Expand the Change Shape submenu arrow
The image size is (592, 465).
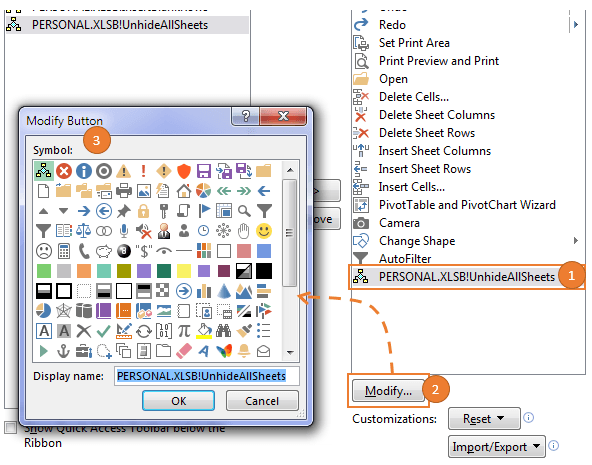coord(576,241)
